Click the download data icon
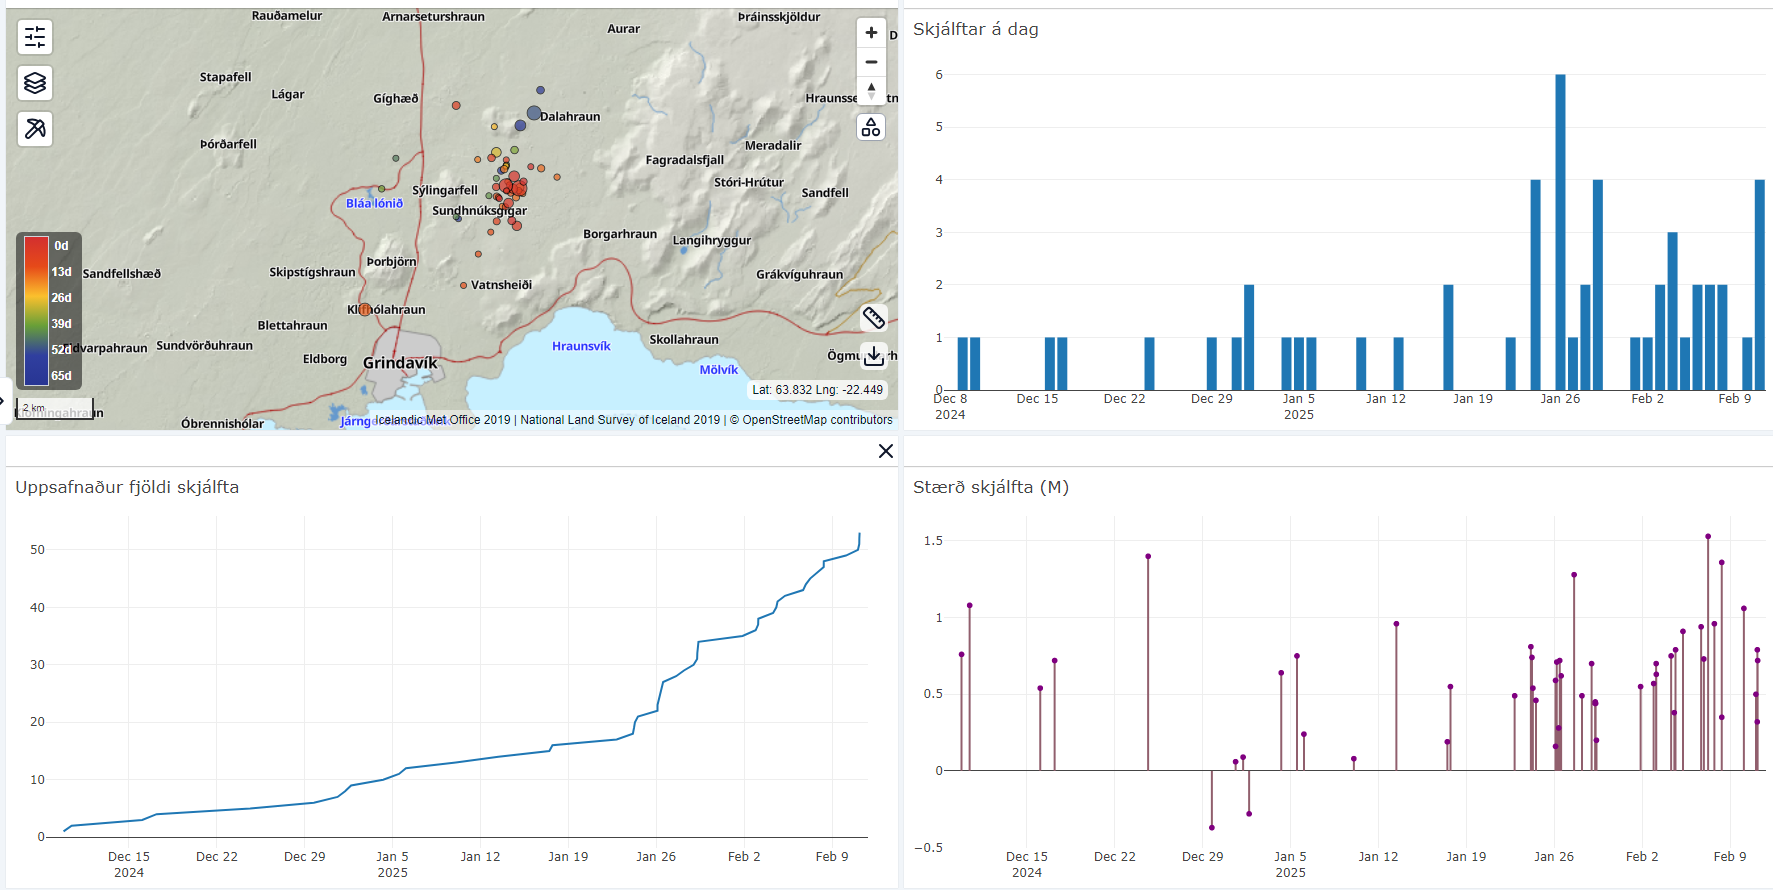The height and width of the screenshot is (890, 1773). coord(873,356)
